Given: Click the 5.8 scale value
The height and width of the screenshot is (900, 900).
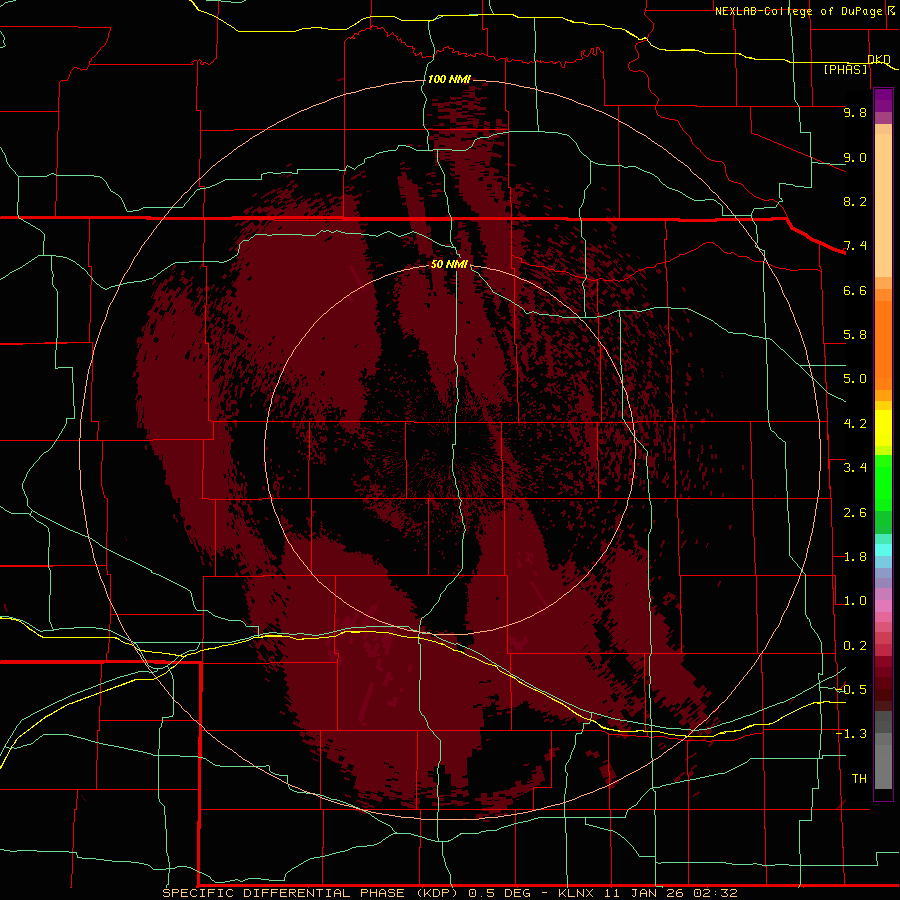Looking at the screenshot, I should click(x=855, y=335).
